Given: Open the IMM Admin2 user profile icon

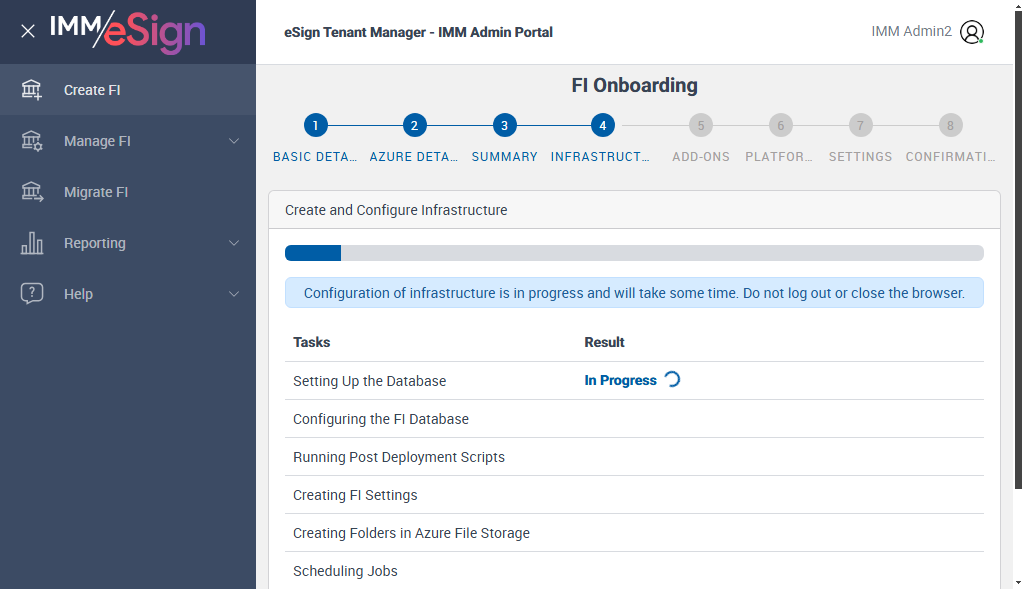Looking at the screenshot, I should point(971,32).
